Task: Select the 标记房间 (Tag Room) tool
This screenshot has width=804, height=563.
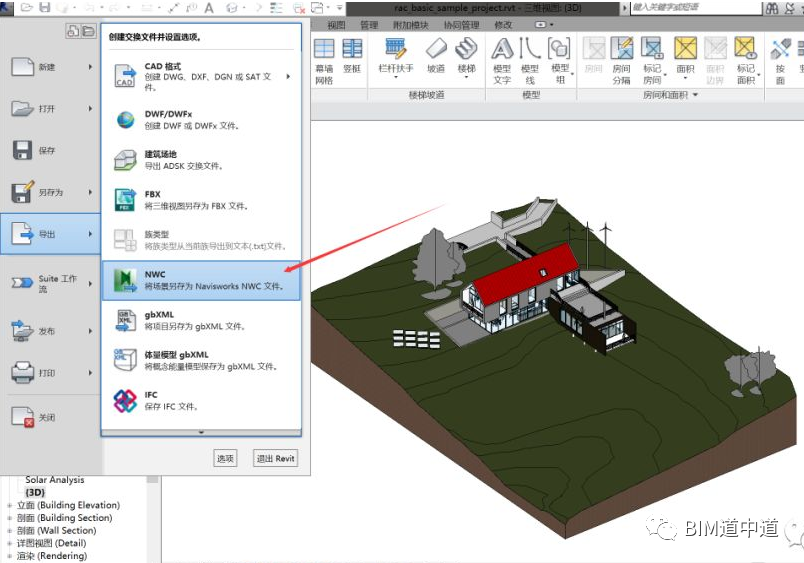Action: tap(652, 61)
